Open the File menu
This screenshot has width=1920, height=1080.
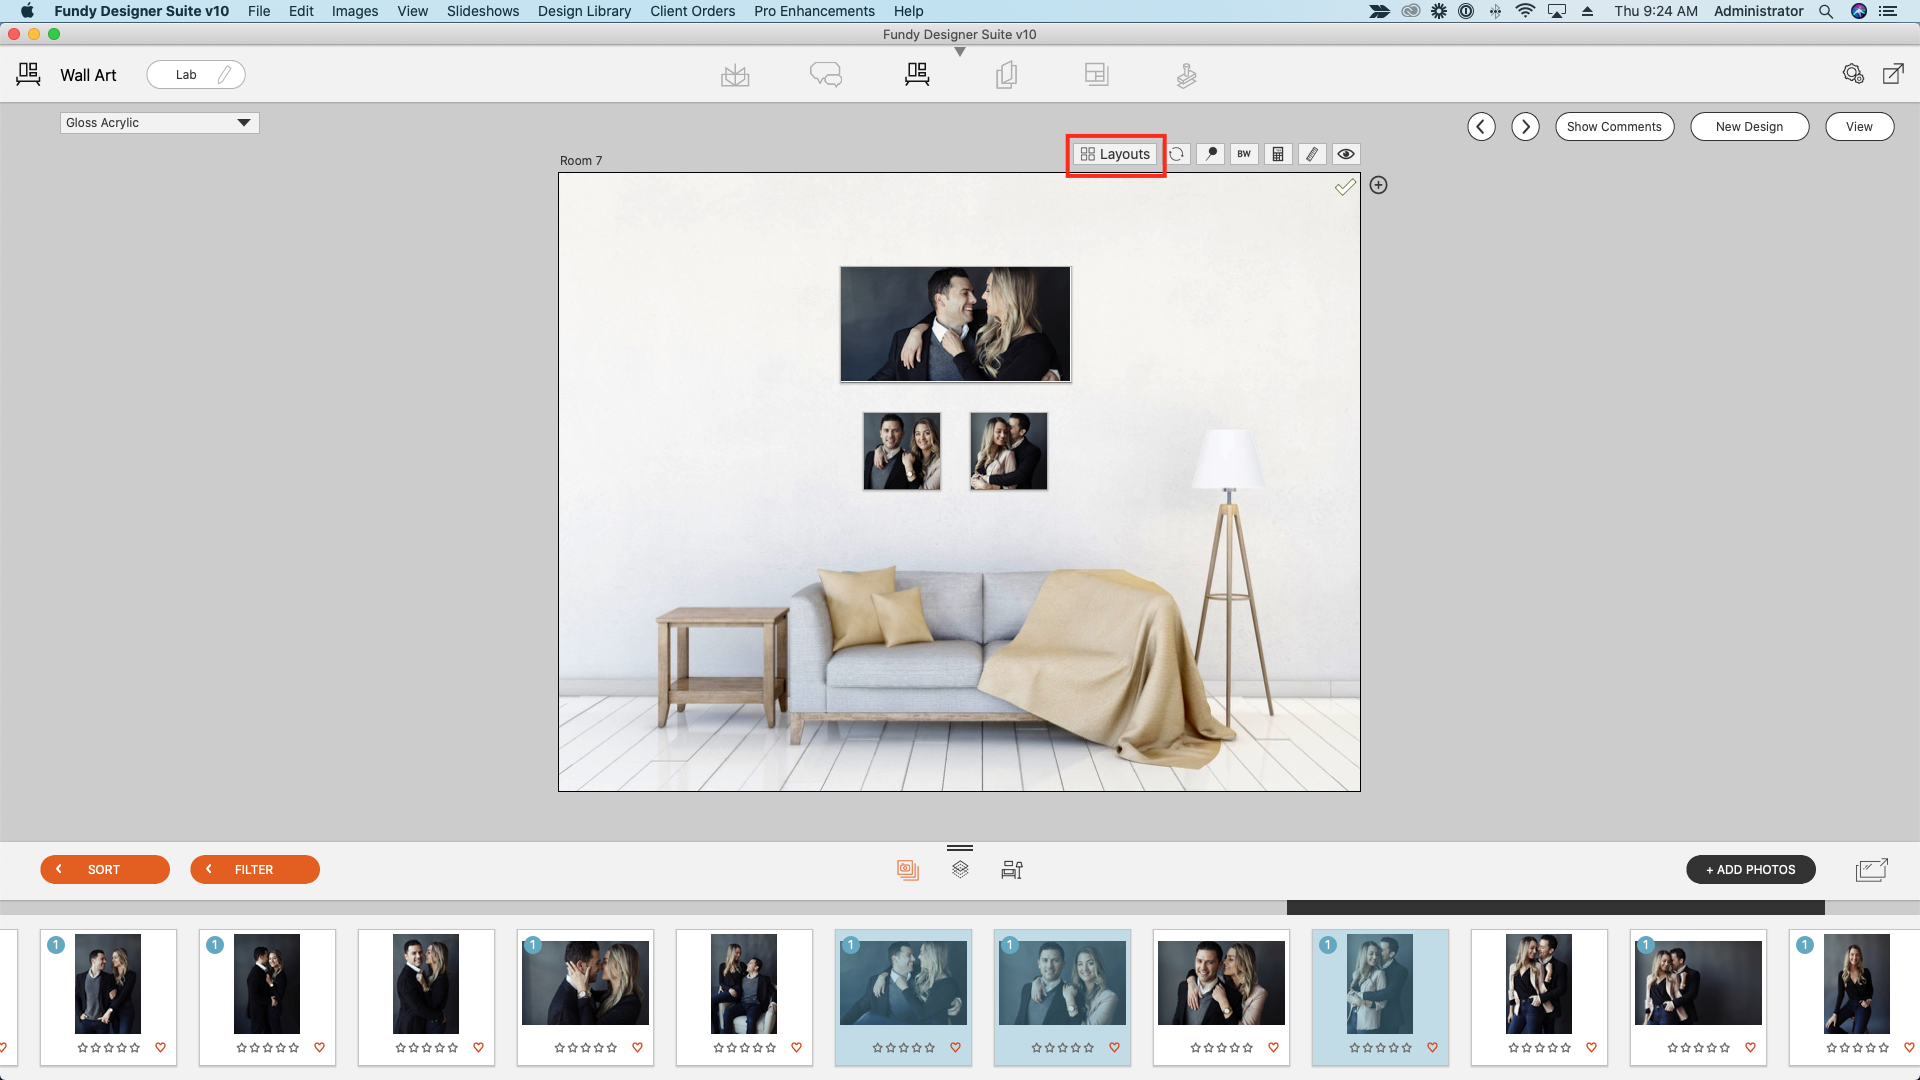pyautogui.click(x=259, y=11)
